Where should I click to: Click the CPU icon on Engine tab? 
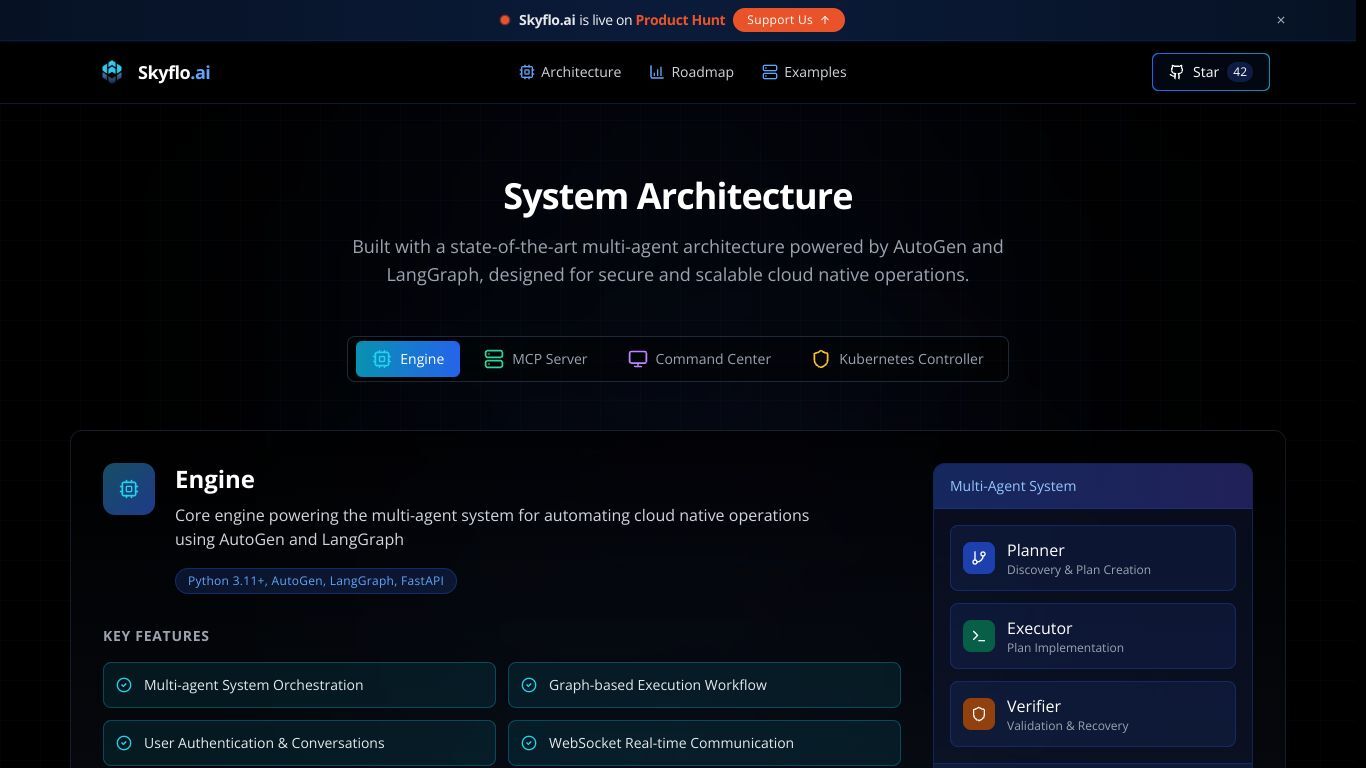tap(382, 359)
